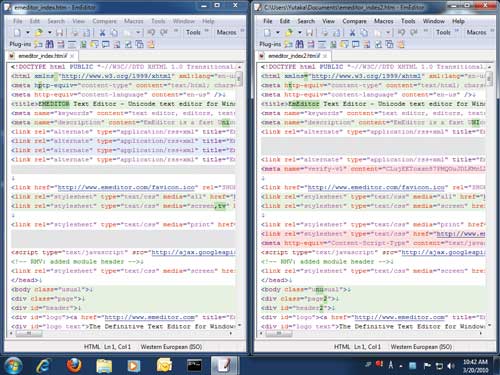This screenshot has width=500, height=375.
Task: Click Macros toolbar button in emeditor_index2.htm window
Action: [x=476, y=32]
